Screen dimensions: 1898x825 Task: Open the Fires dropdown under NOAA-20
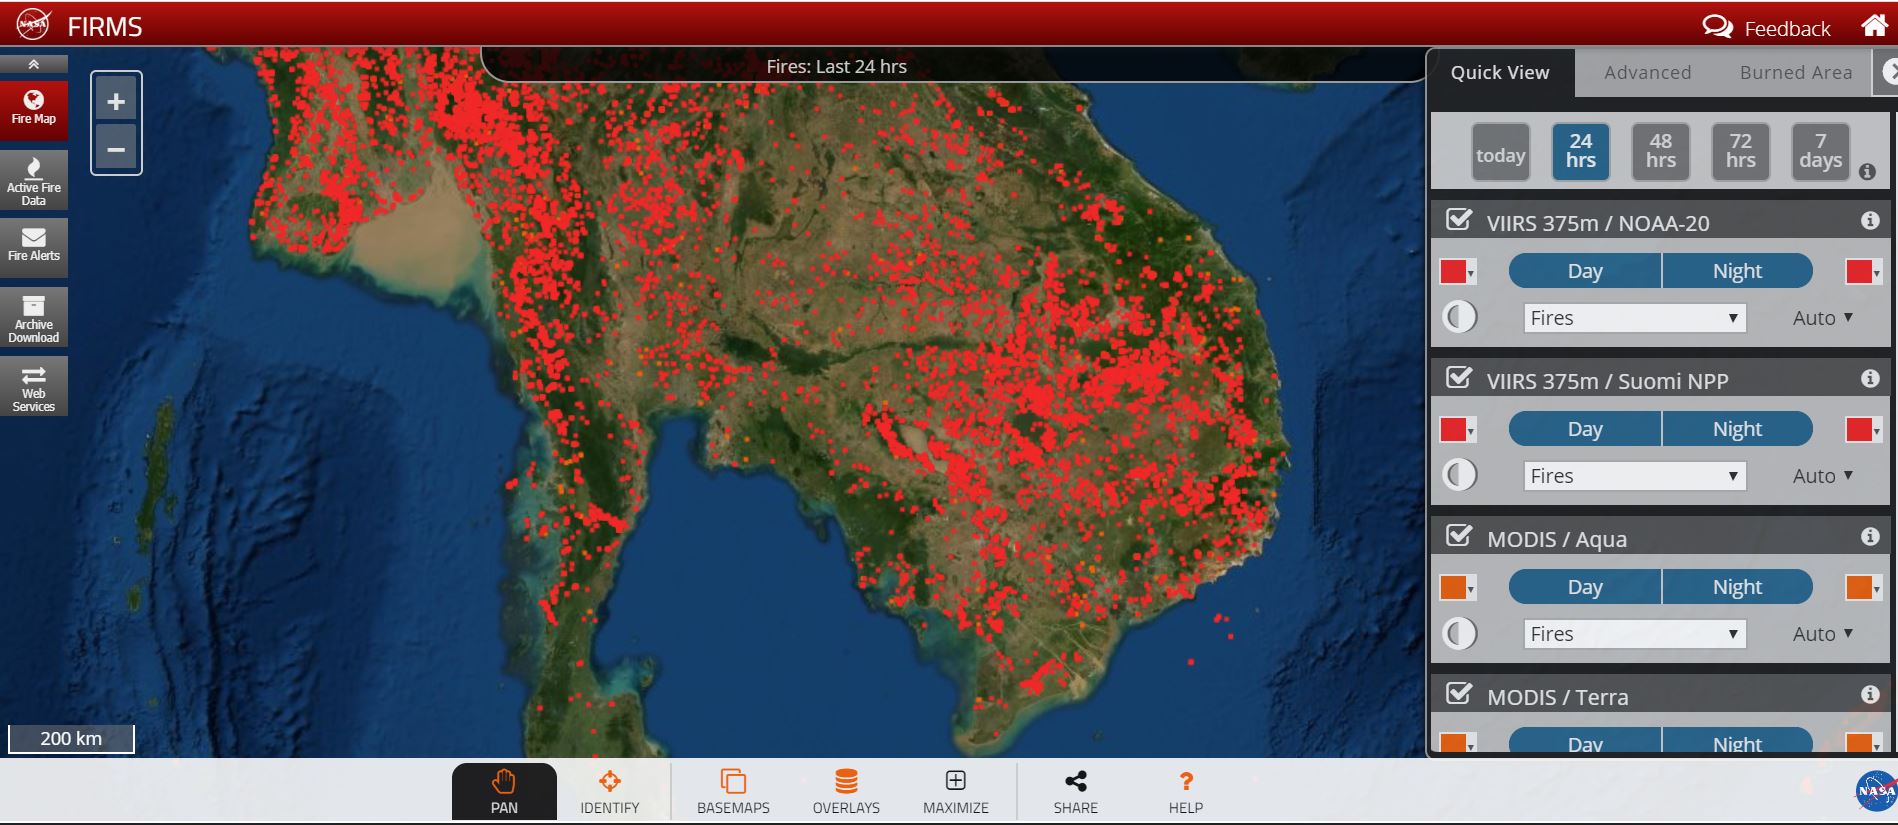pyautogui.click(x=1634, y=318)
